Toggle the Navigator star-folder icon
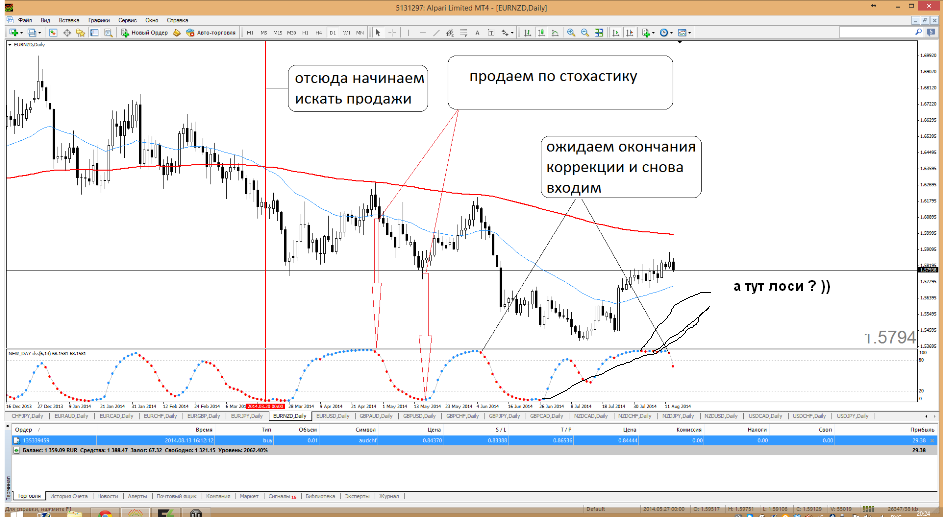This screenshot has width=943, height=517. 81,32
